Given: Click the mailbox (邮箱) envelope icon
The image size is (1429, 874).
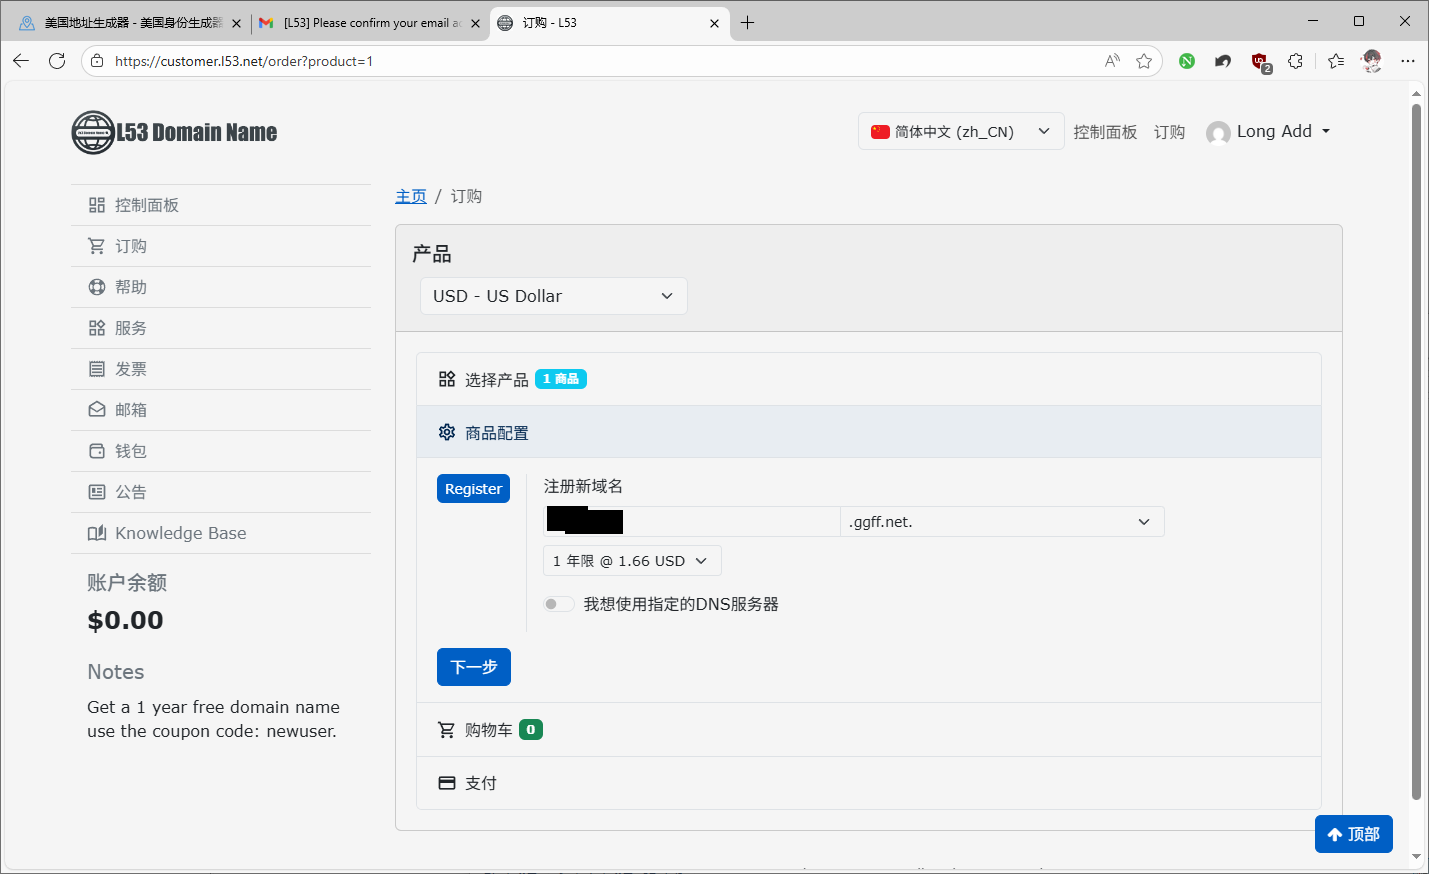Looking at the screenshot, I should pyautogui.click(x=97, y=410).
